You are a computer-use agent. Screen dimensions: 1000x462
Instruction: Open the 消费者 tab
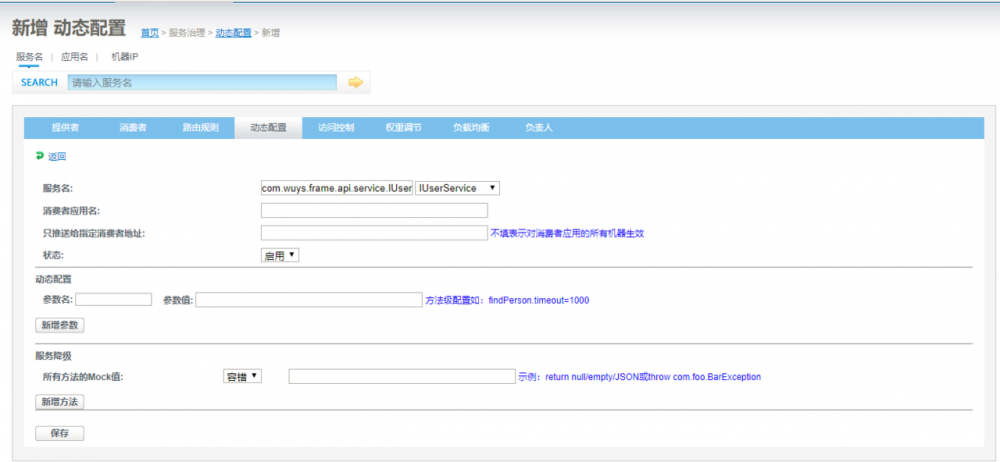(133, 128)
